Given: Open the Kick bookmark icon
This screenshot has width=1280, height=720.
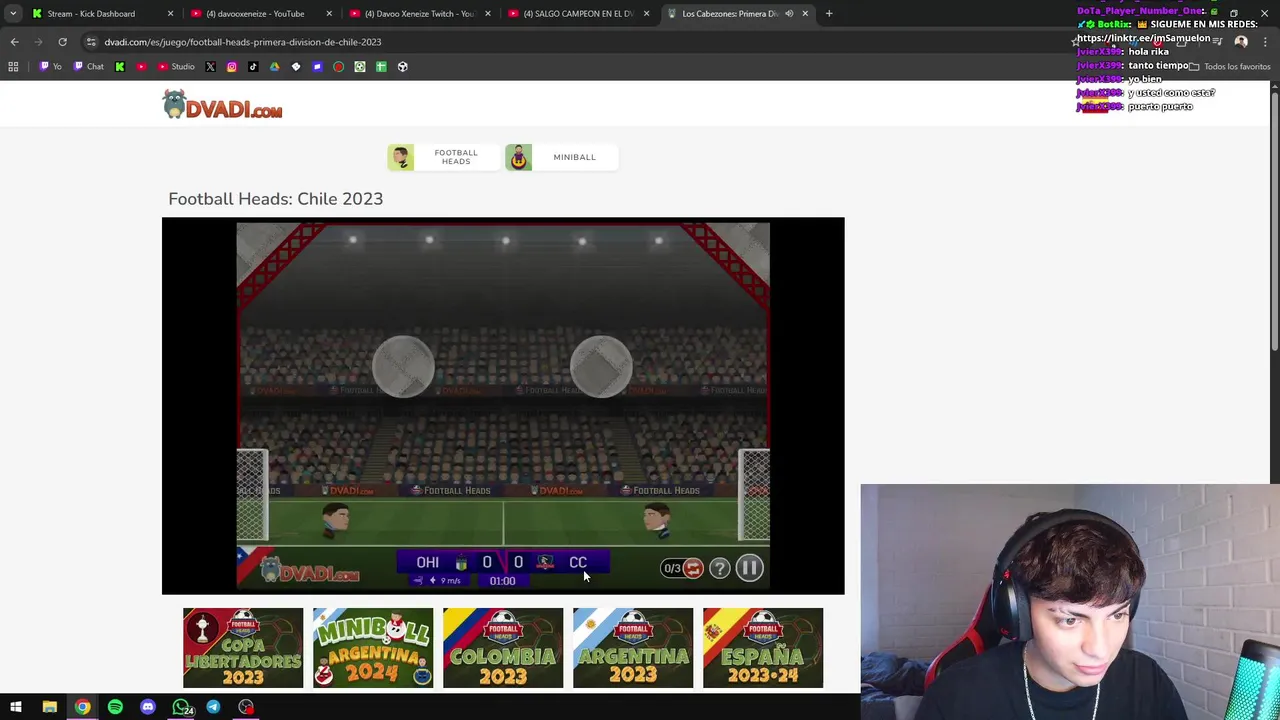Looking at the screenshot, I should [120, 67].
